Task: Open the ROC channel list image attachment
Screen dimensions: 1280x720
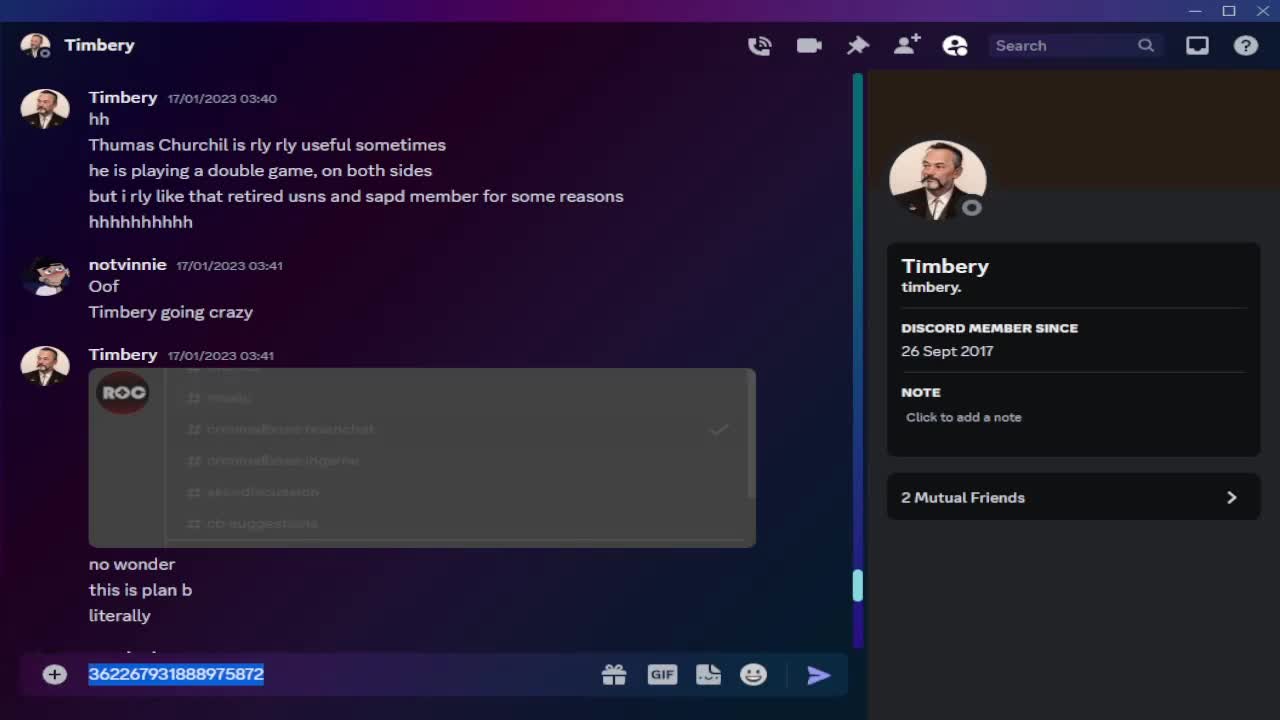Action: tap(422, 457)
